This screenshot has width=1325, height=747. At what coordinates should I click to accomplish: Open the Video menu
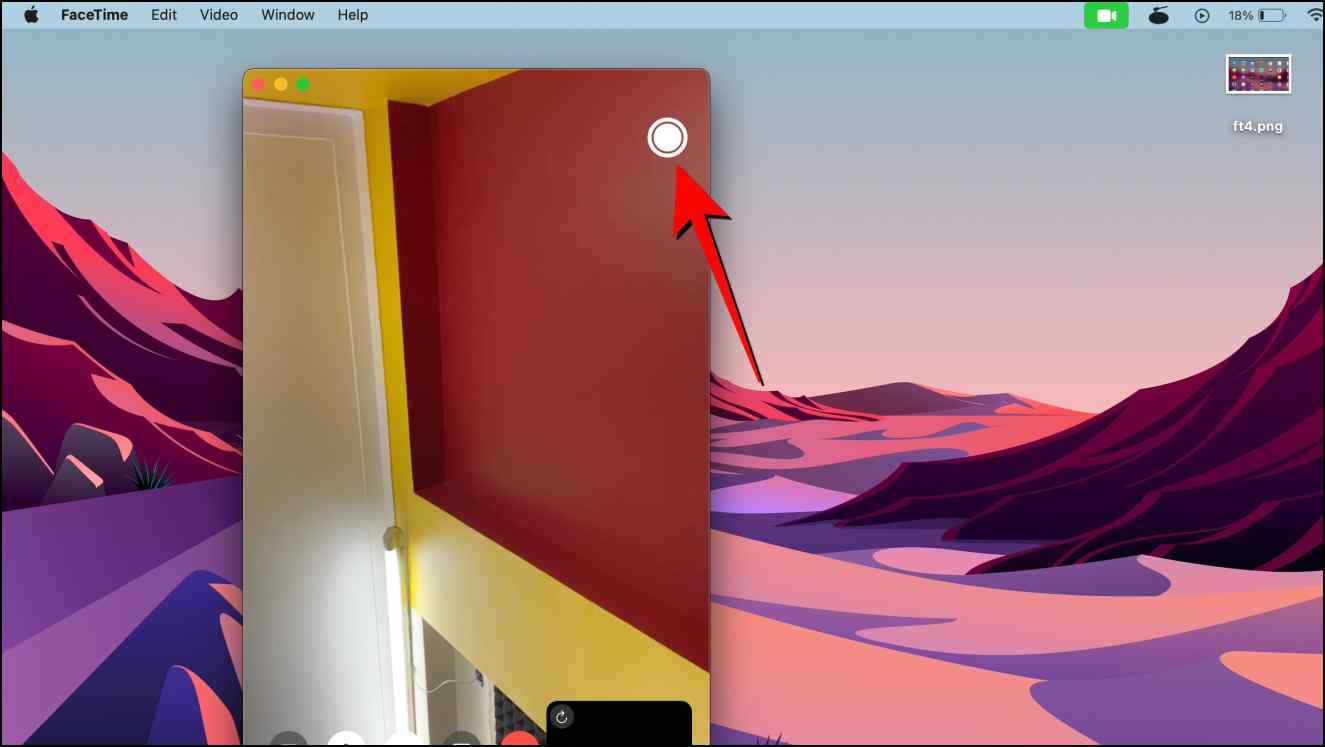[219, 15]
